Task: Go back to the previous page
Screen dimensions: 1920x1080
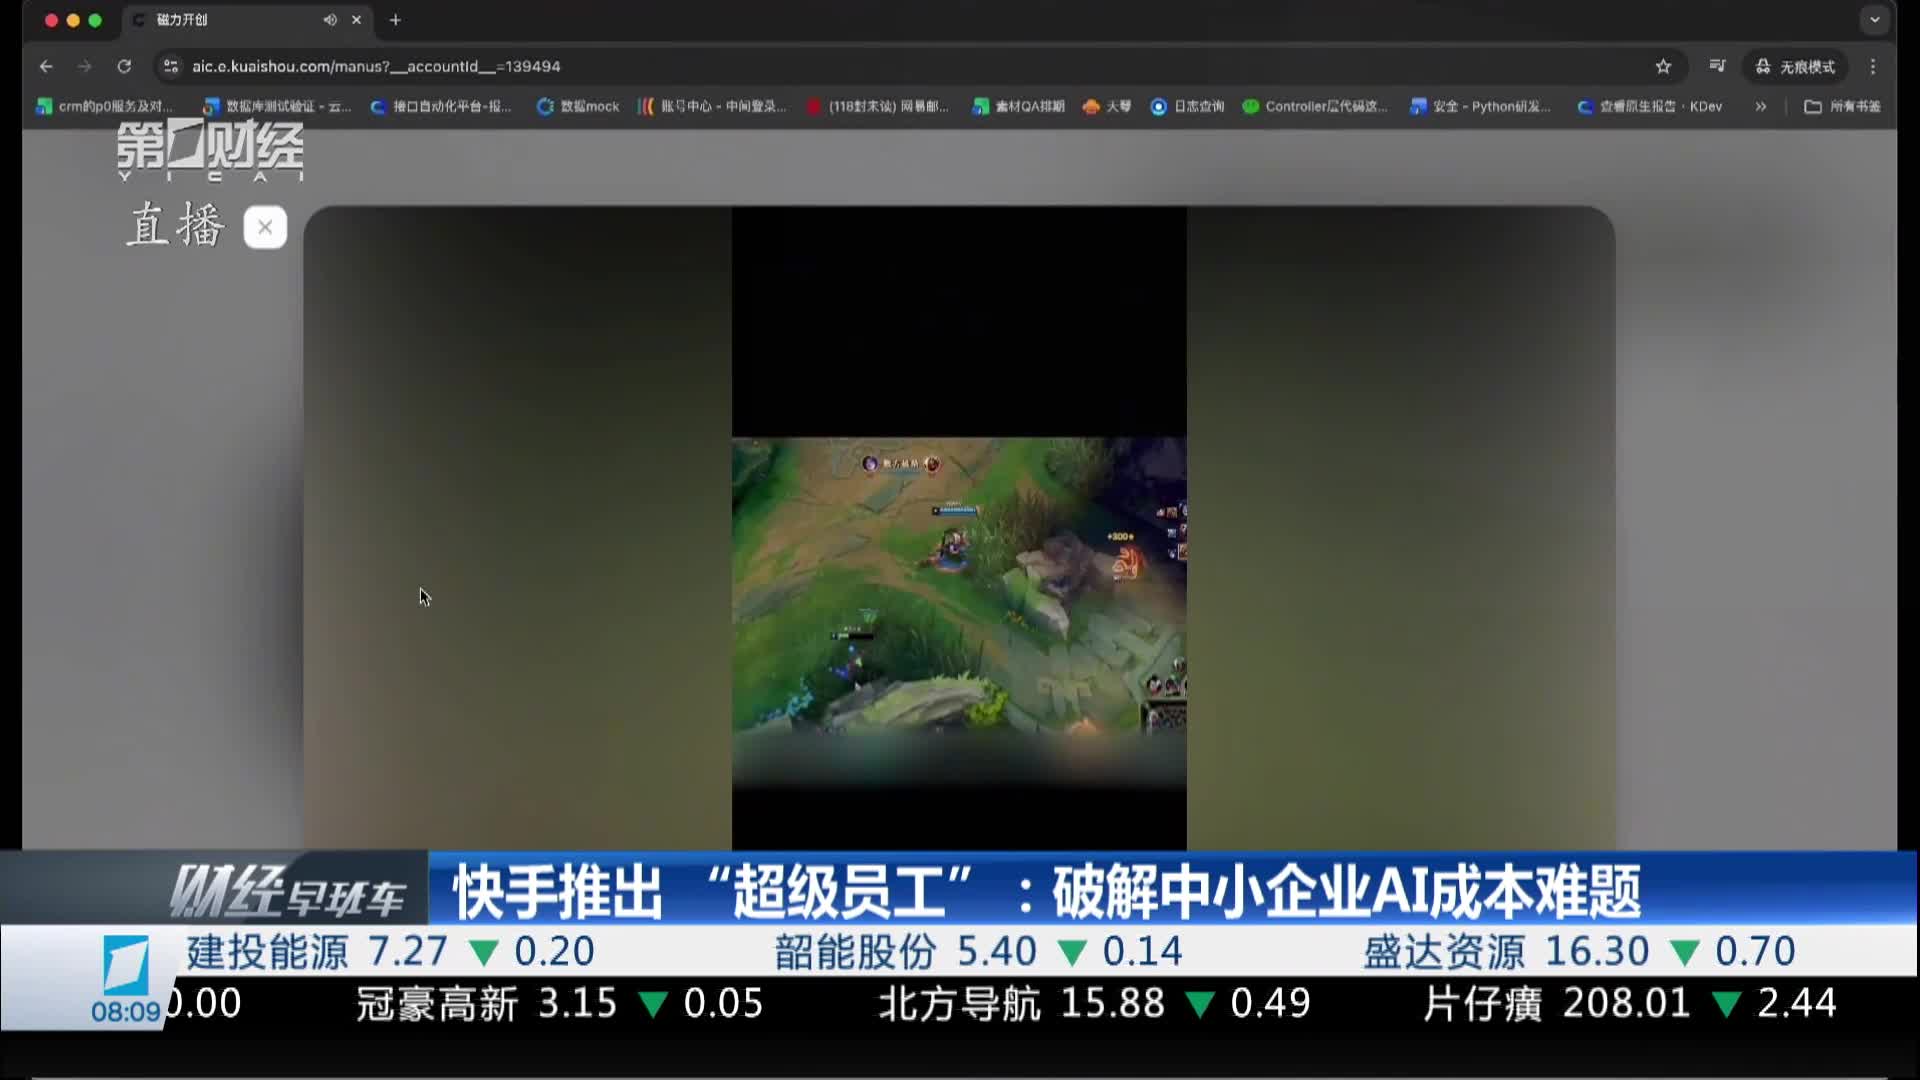Action: coord(46,66)
